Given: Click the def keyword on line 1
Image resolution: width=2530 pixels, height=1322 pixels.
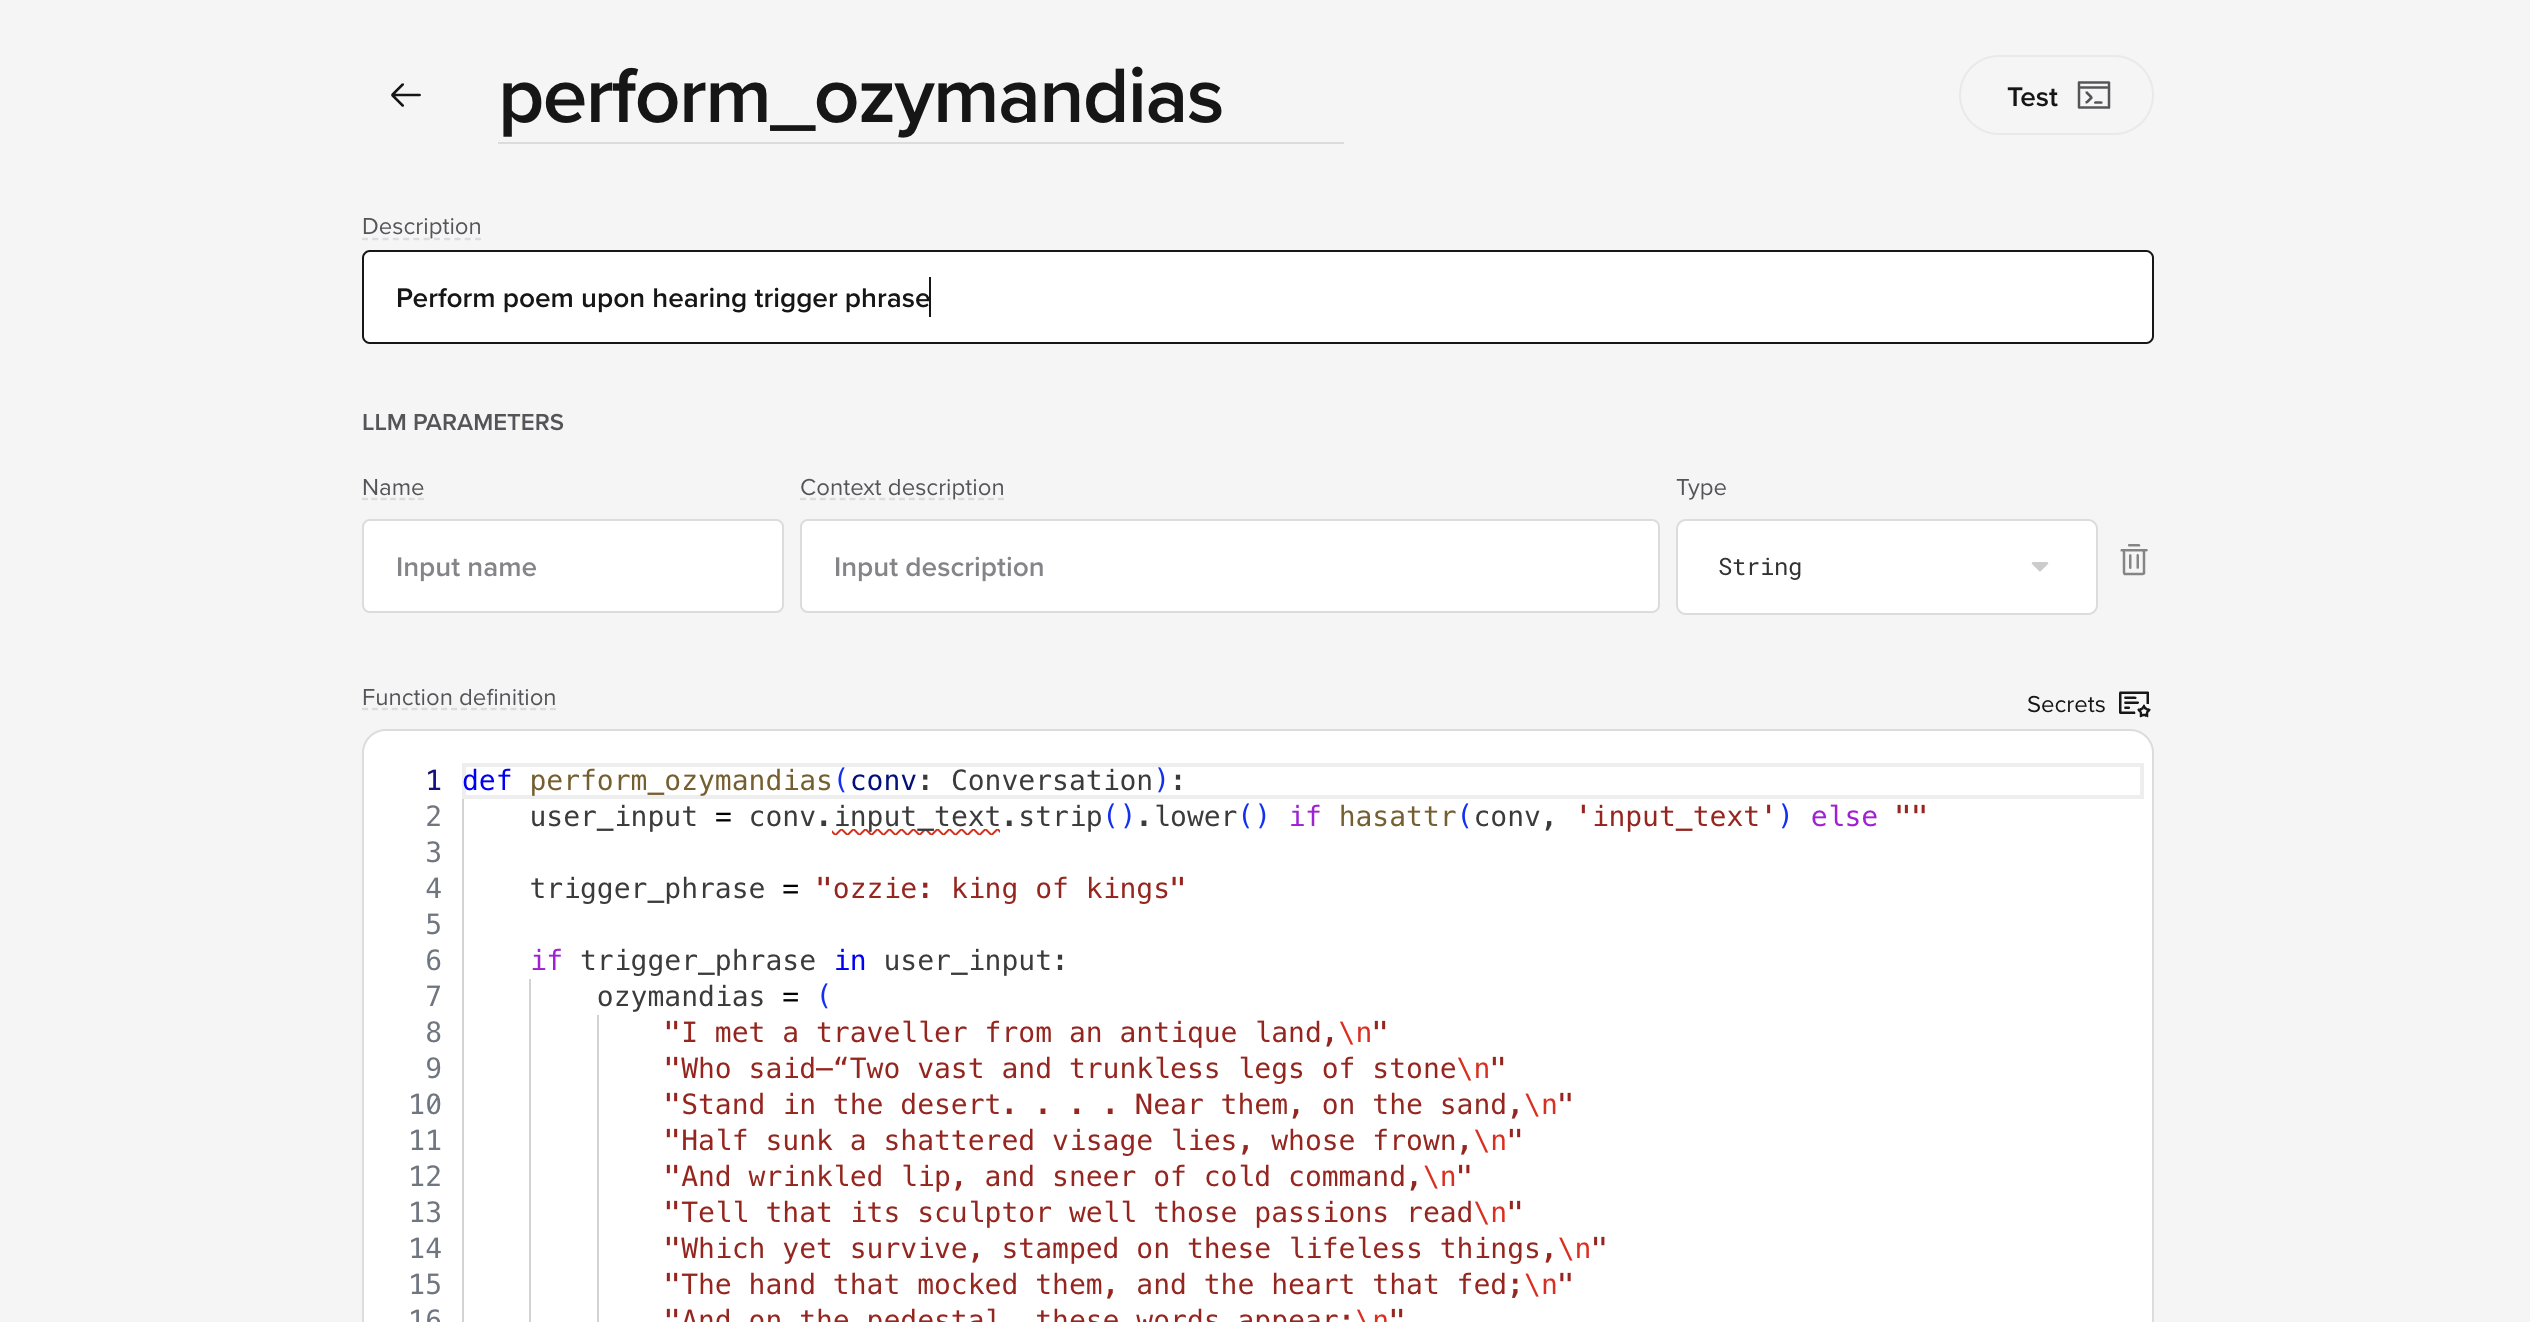Looking at the screenshot, I should click(x=486, y=781).
